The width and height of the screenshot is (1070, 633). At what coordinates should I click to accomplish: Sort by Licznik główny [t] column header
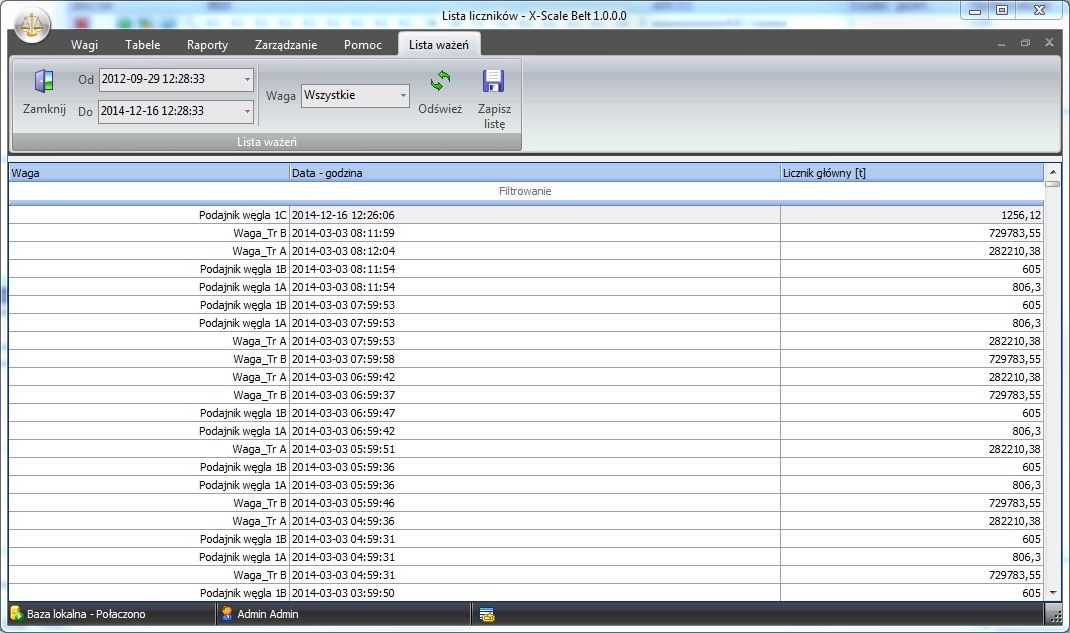pos(910,173)
